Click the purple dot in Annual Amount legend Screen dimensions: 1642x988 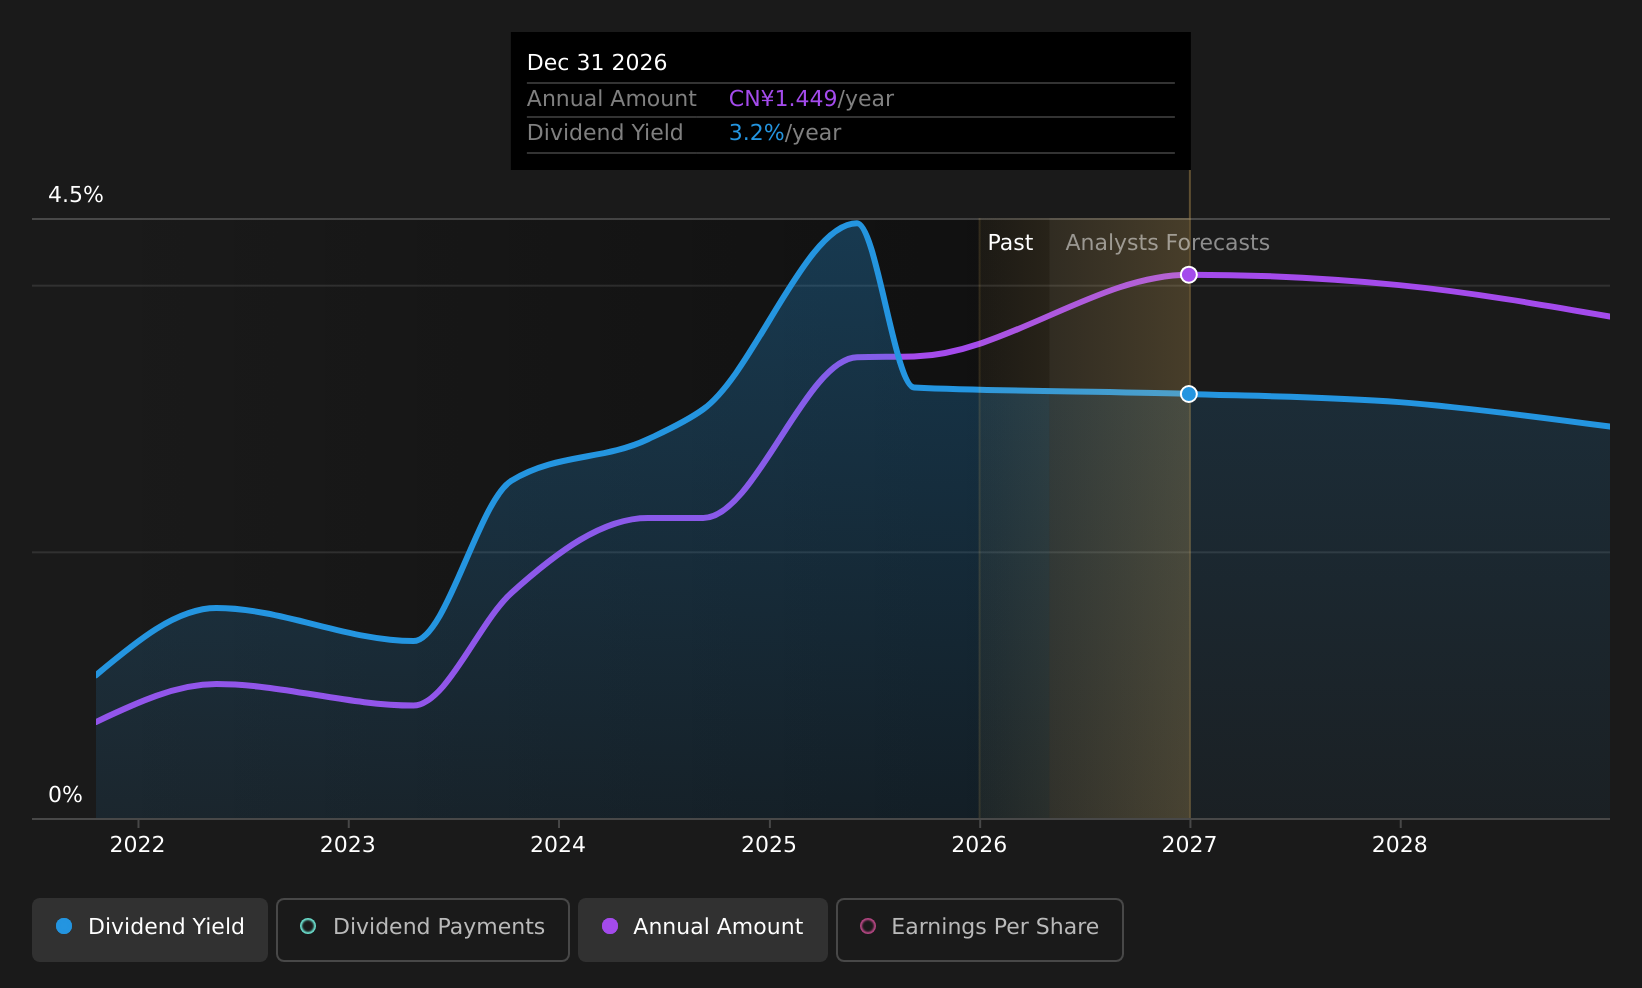pyautogui.click(x=610, y=926)
